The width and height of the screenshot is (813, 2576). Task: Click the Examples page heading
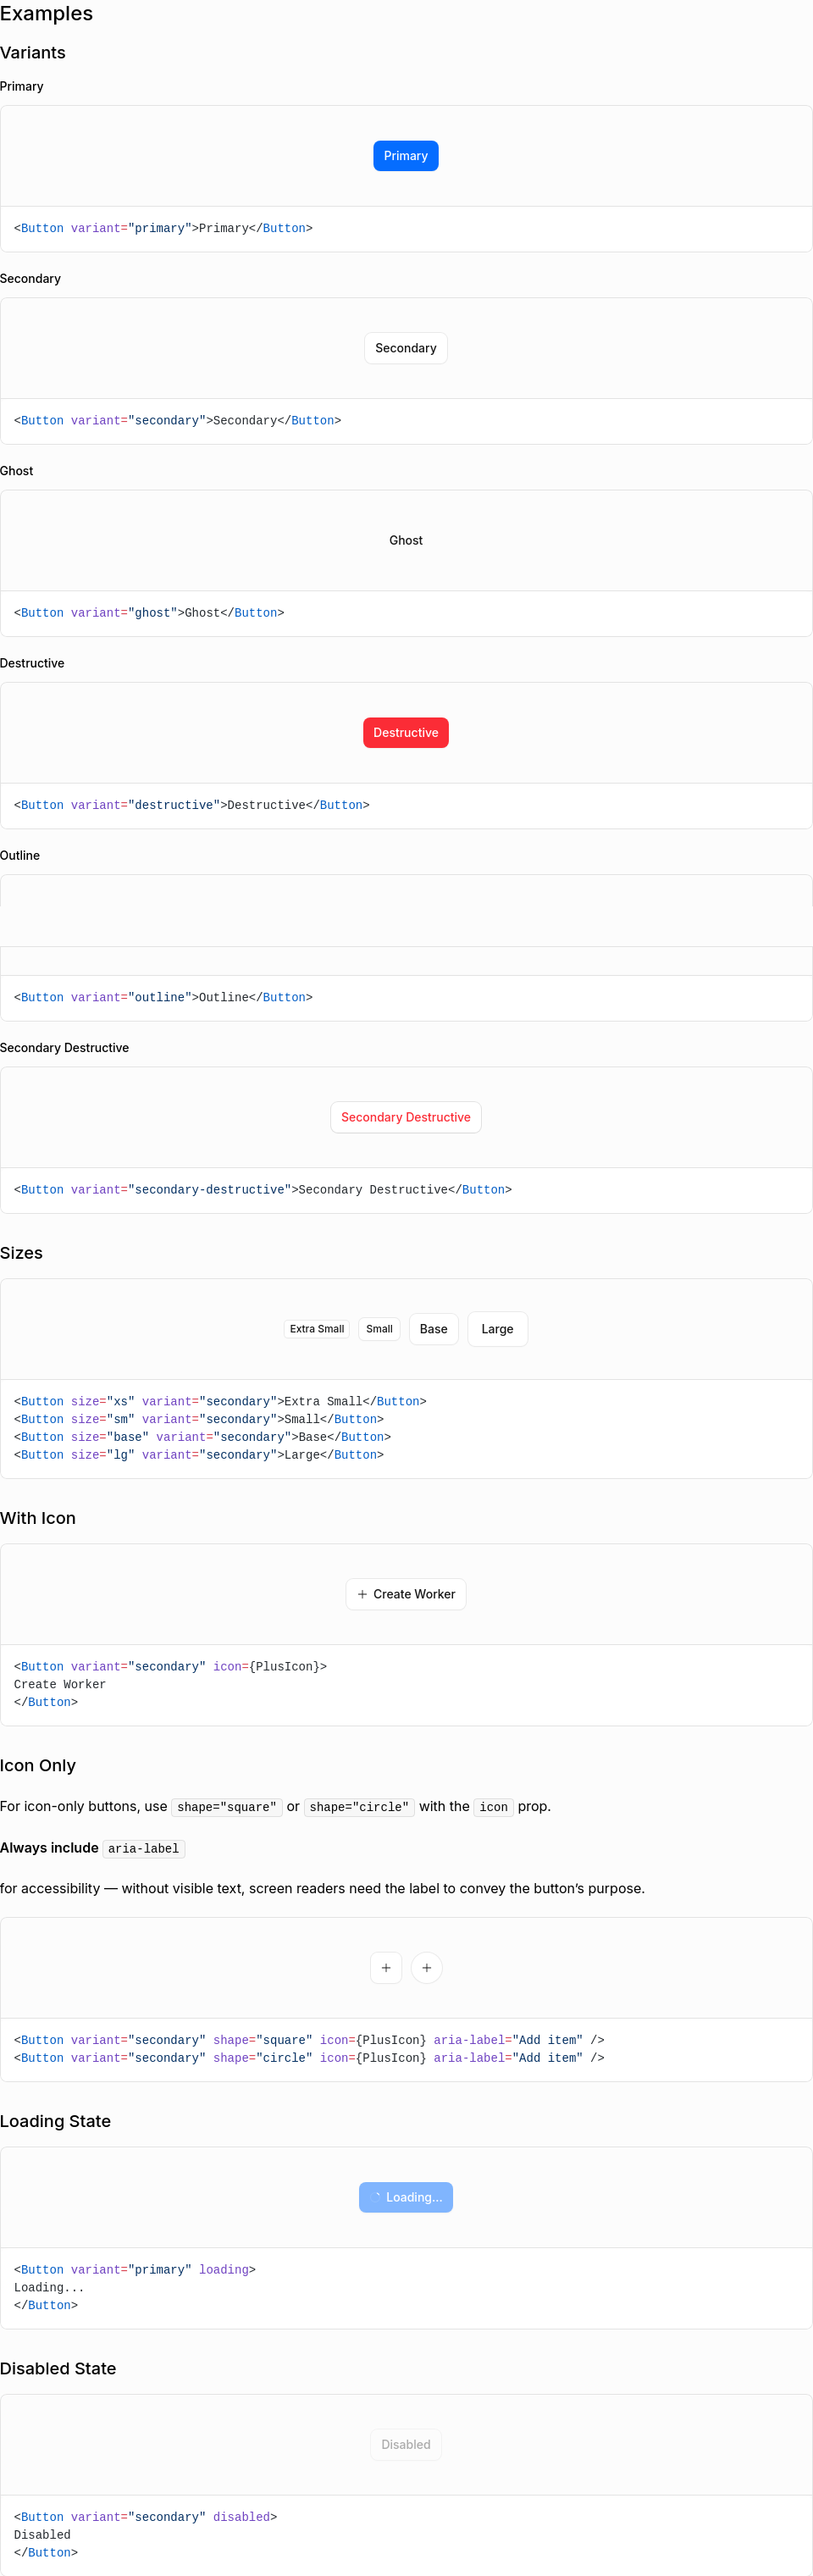coord(47,14)
